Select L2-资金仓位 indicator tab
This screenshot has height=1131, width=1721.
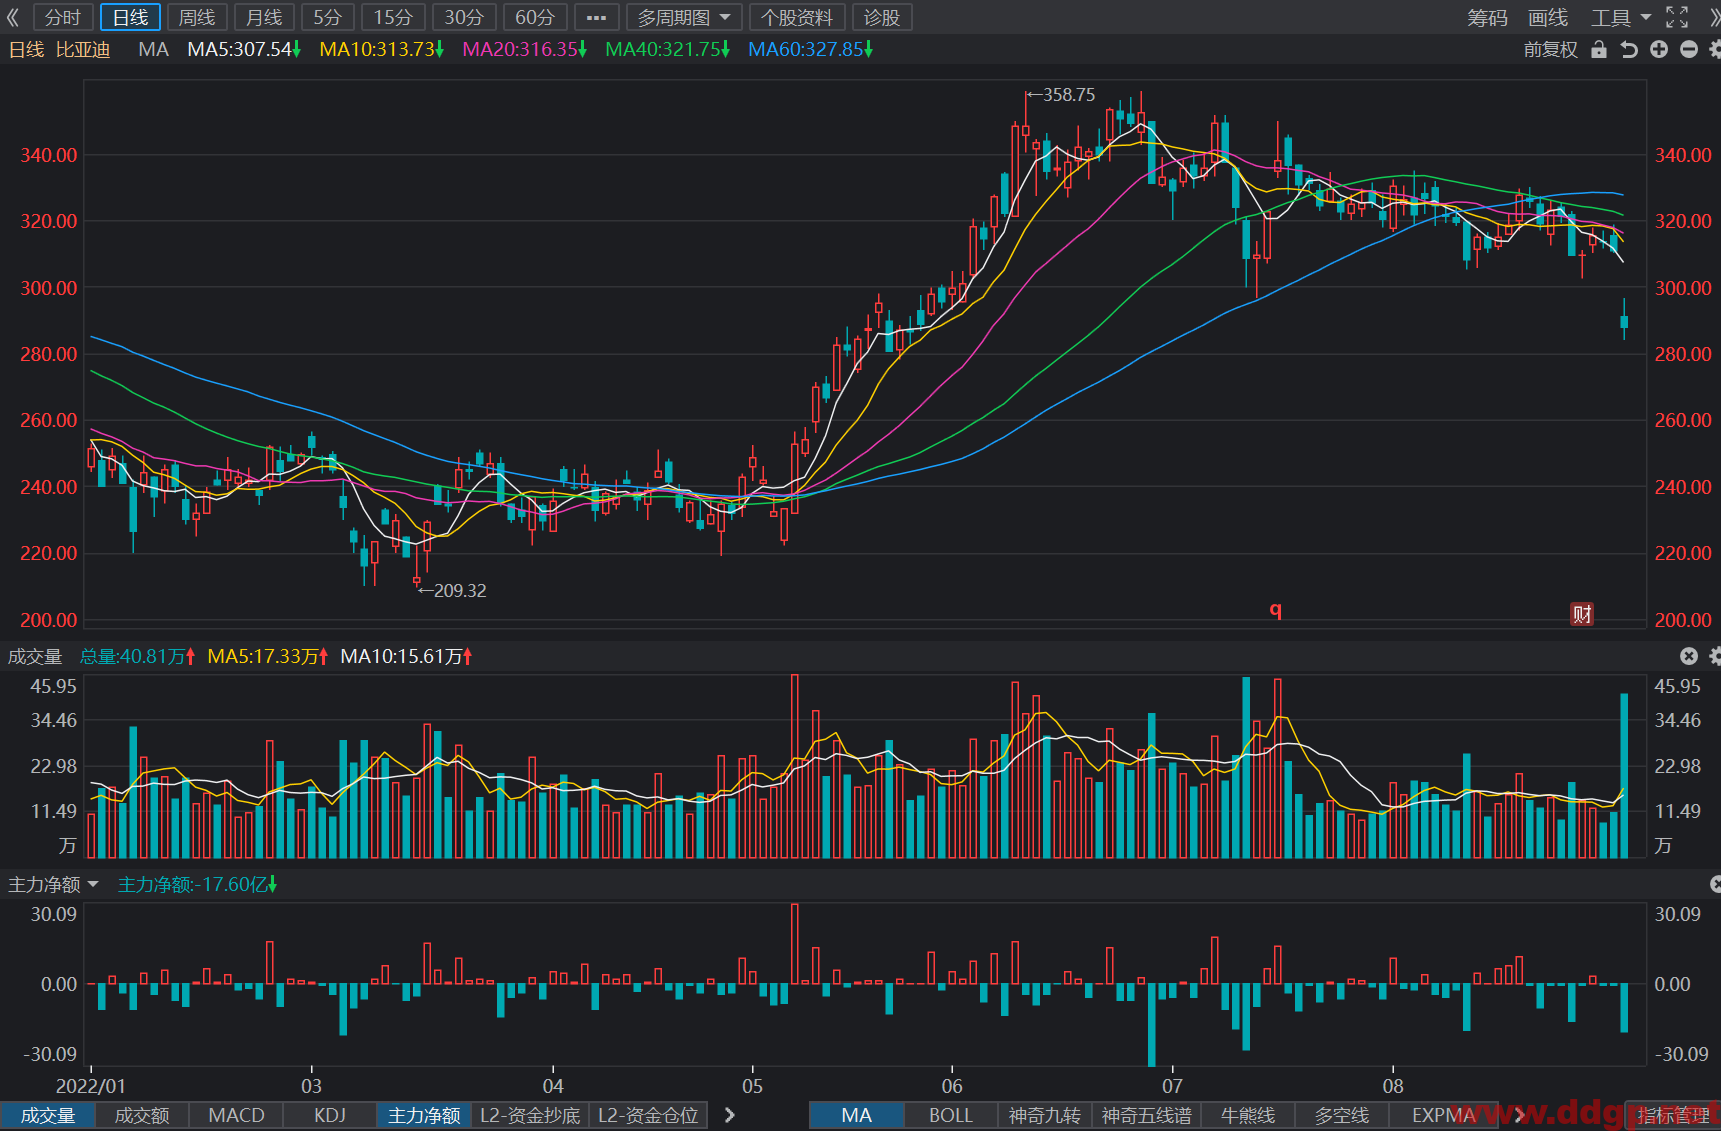pyautogui.click(x=648, y=1115)
